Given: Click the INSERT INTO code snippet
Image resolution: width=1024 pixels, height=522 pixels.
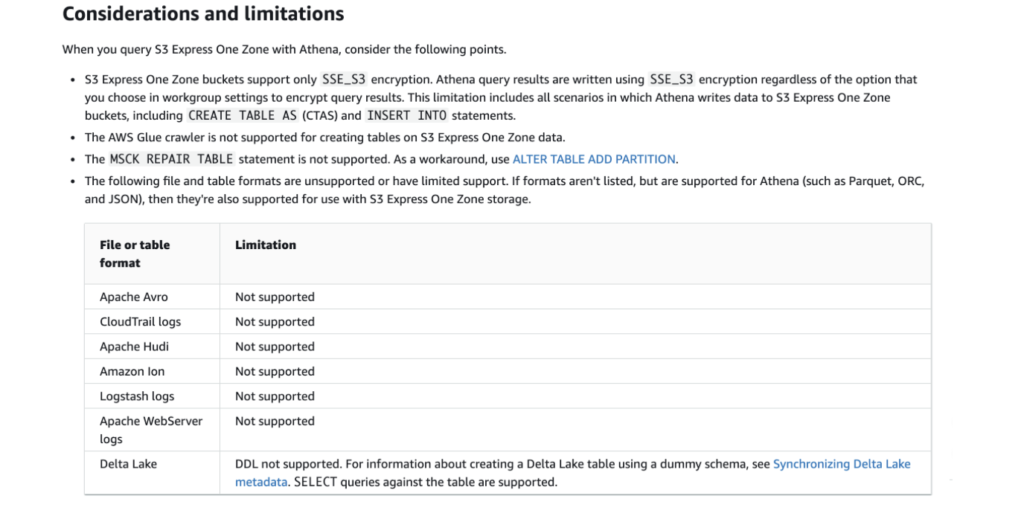Looking at the screenshot, I should tap(399, 116).
